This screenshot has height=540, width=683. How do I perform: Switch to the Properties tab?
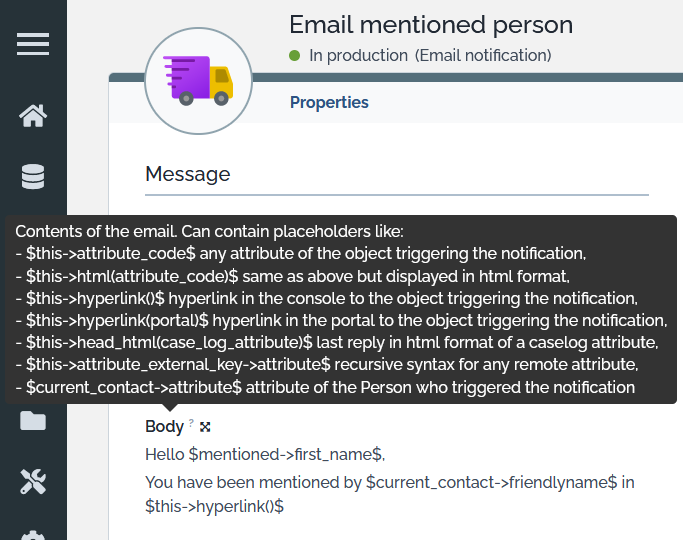(x=329, y=102)
